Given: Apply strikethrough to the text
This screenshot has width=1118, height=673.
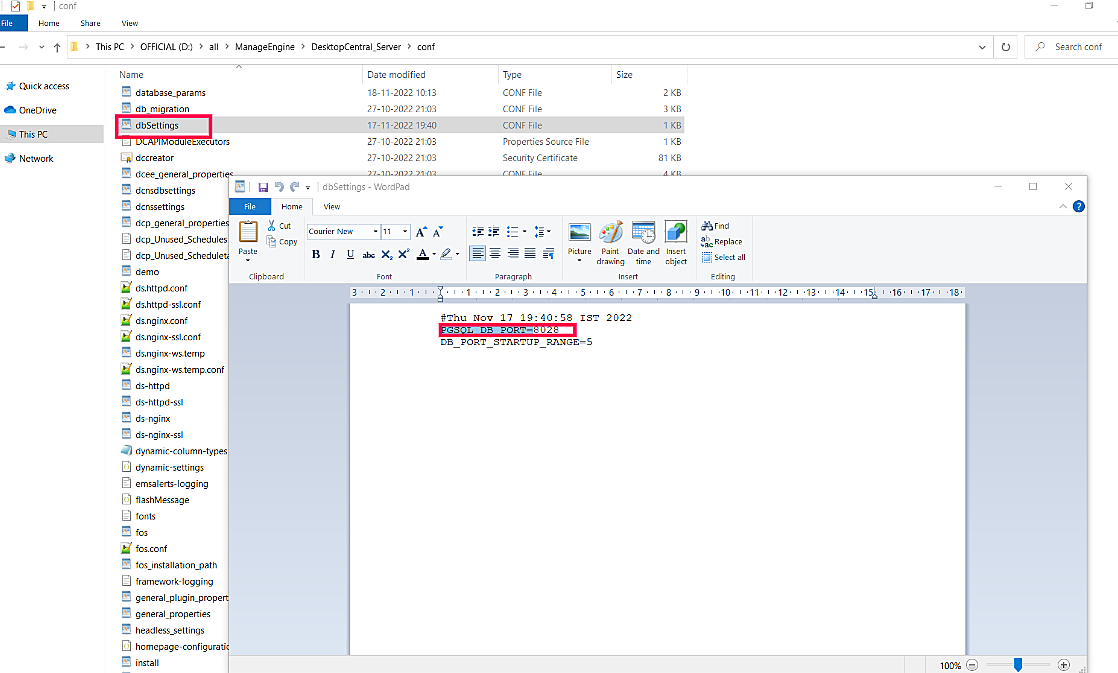Looking at the screenshot, I should pyautogui.click(x=369, y=253).
